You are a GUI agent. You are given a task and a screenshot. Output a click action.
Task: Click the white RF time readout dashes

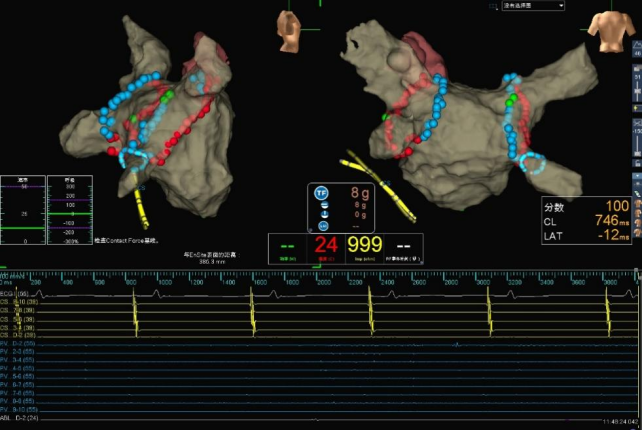pos(403,247)
